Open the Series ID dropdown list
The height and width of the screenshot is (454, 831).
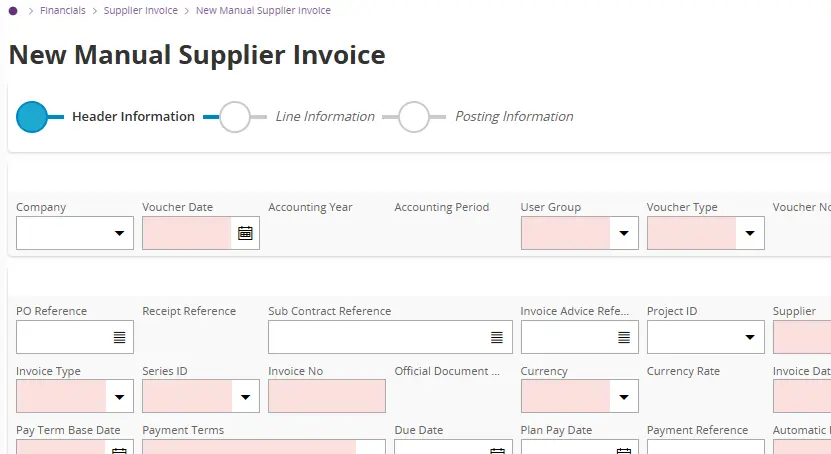[245, 397]
